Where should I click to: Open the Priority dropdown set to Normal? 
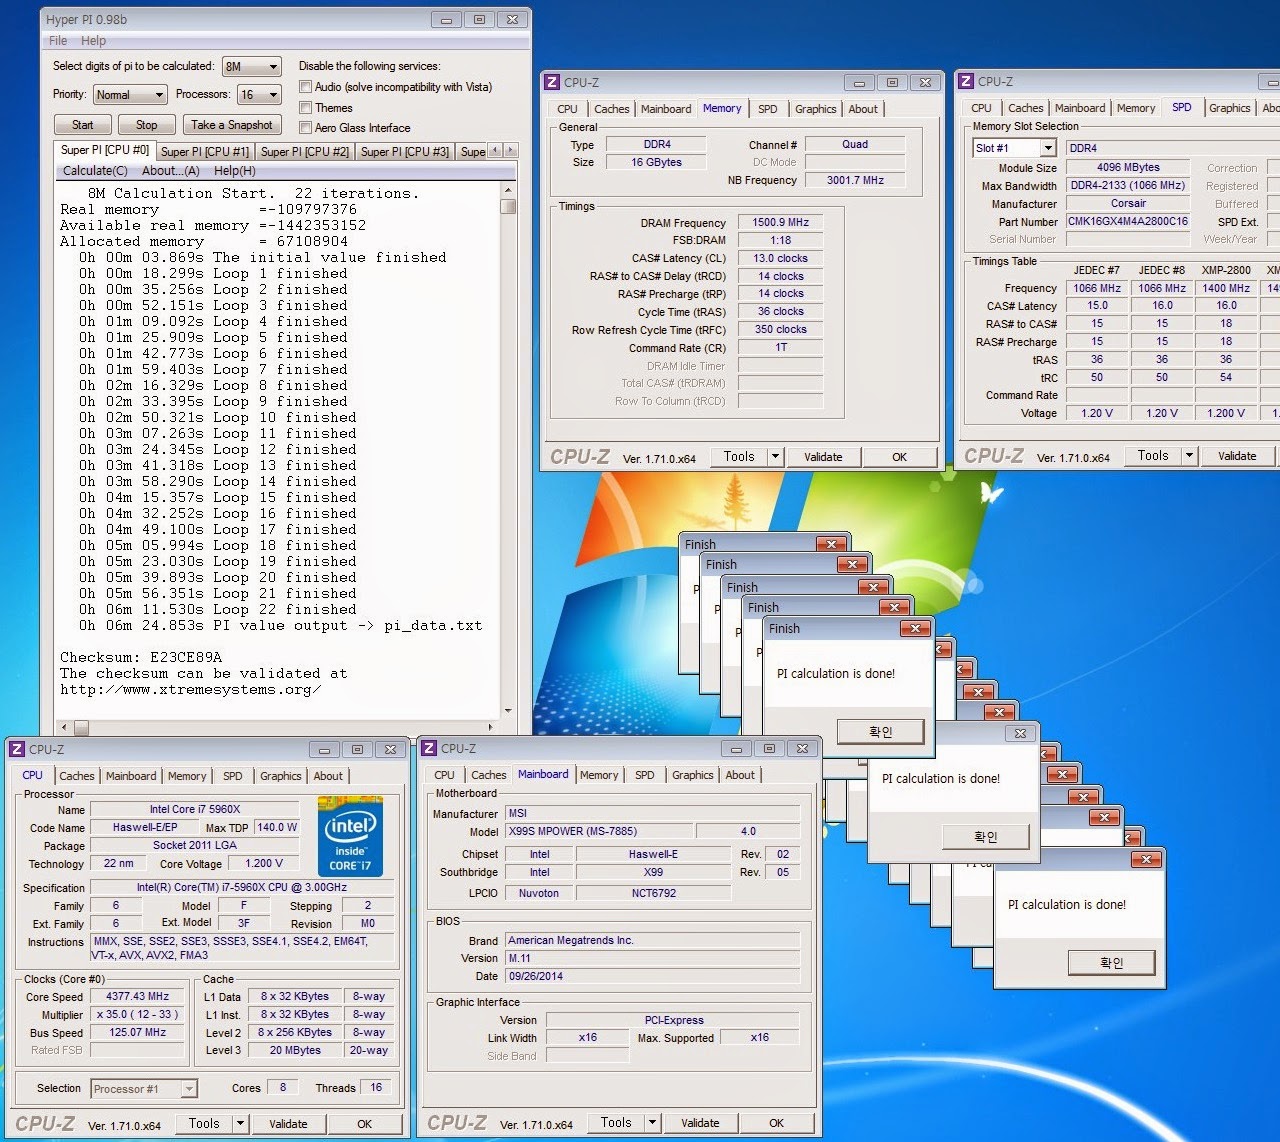point(130,95)
